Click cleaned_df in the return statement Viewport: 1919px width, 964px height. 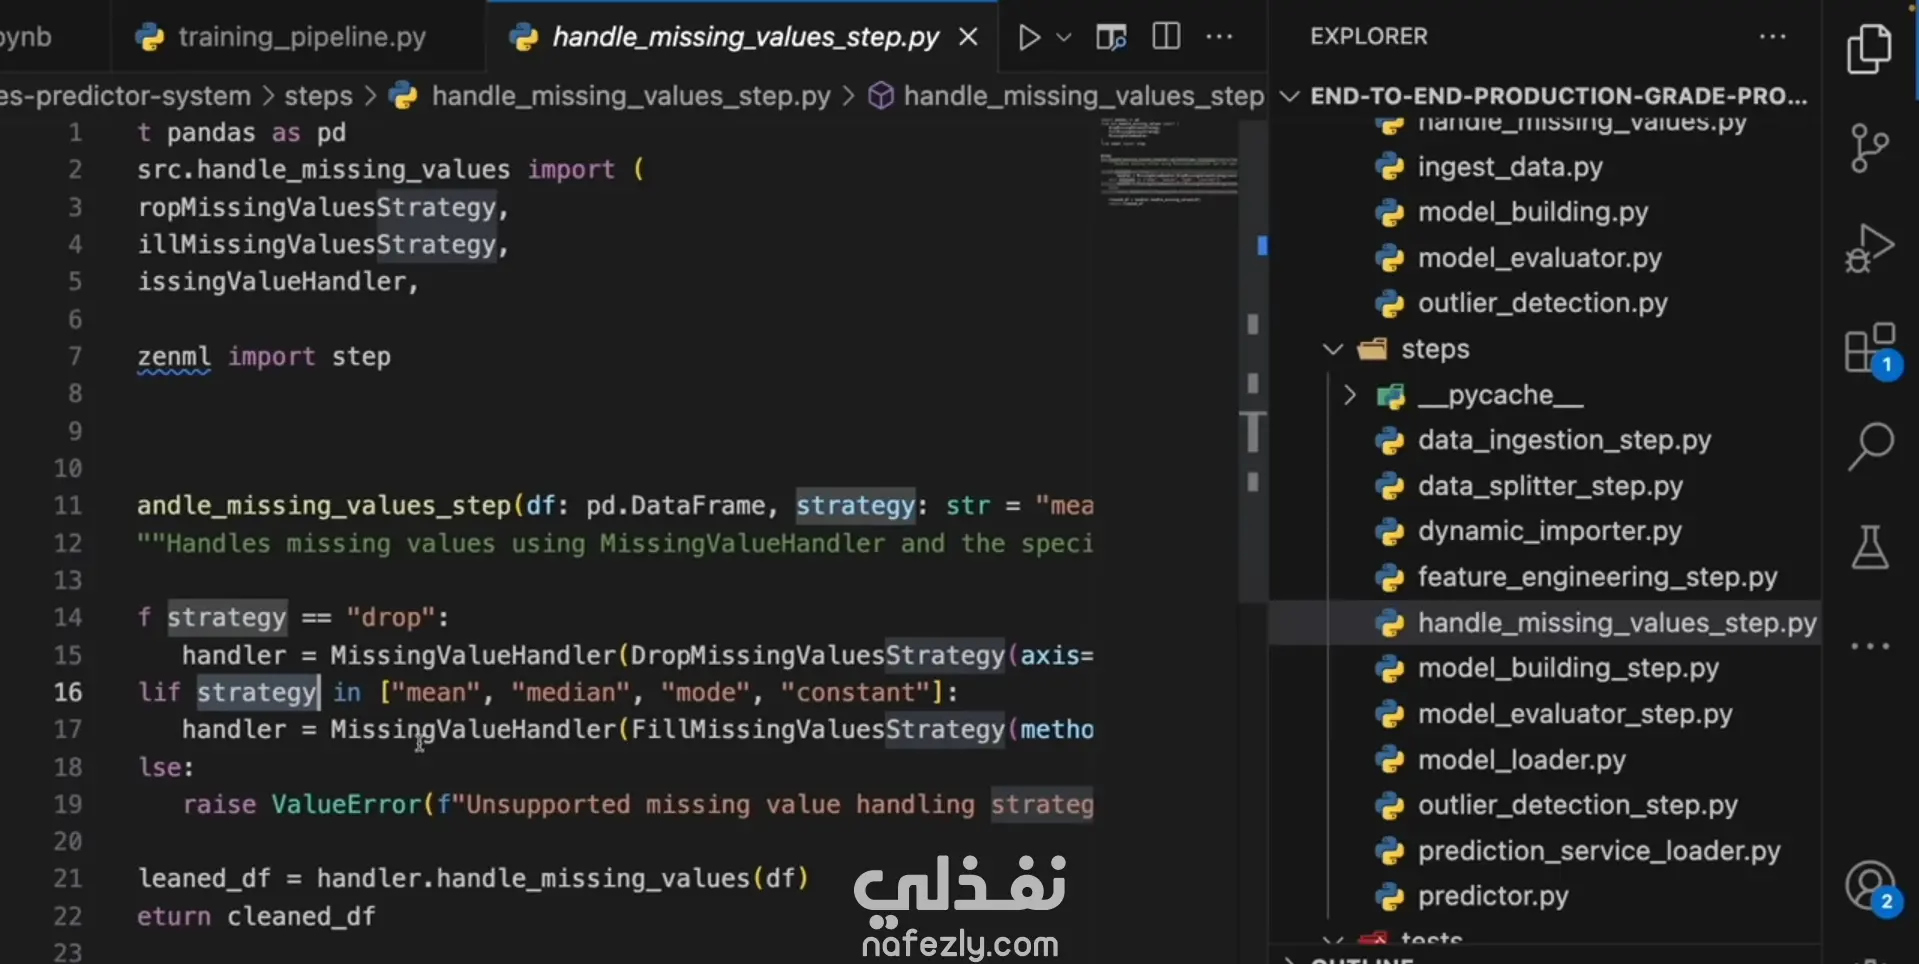[301, 916]
